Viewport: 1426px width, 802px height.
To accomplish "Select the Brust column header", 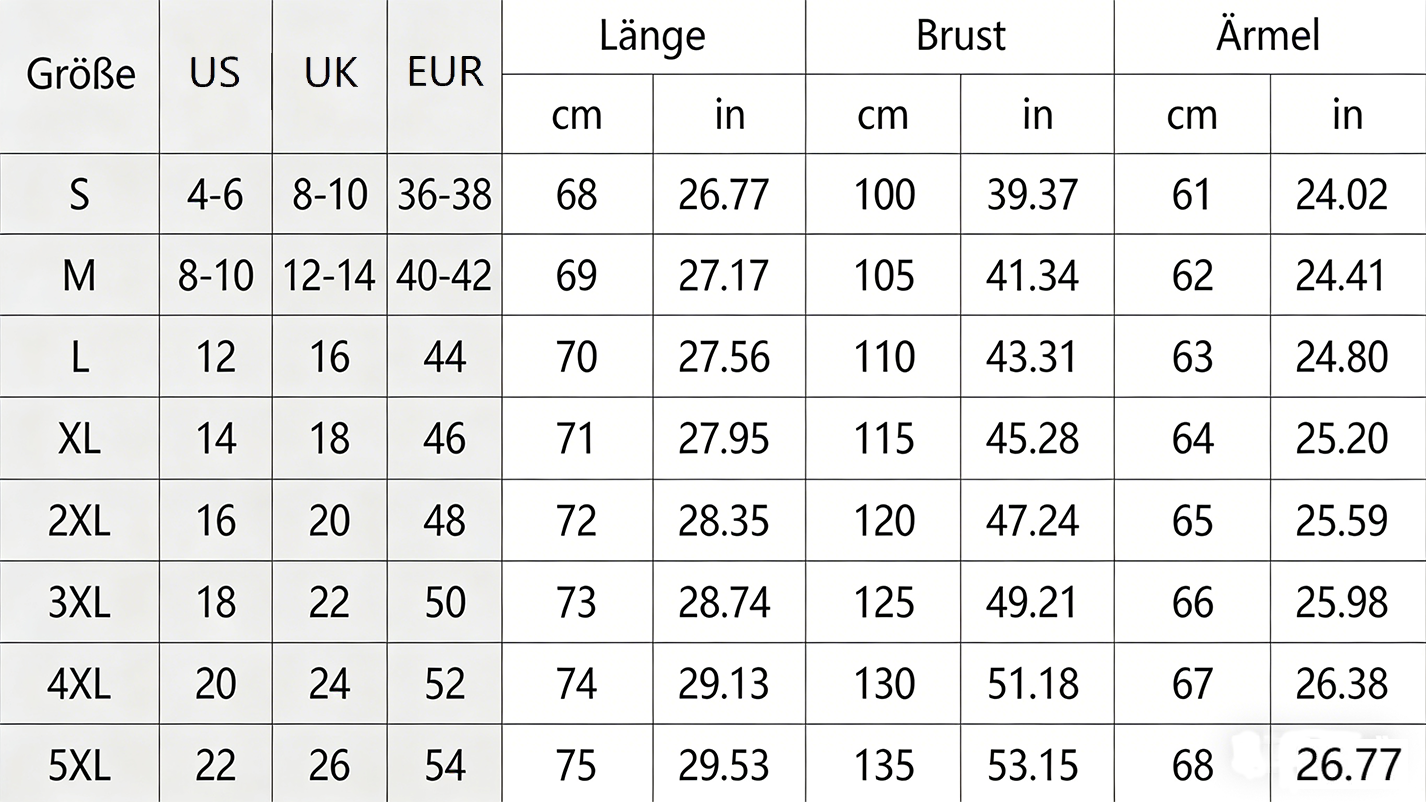I will 960,36.
